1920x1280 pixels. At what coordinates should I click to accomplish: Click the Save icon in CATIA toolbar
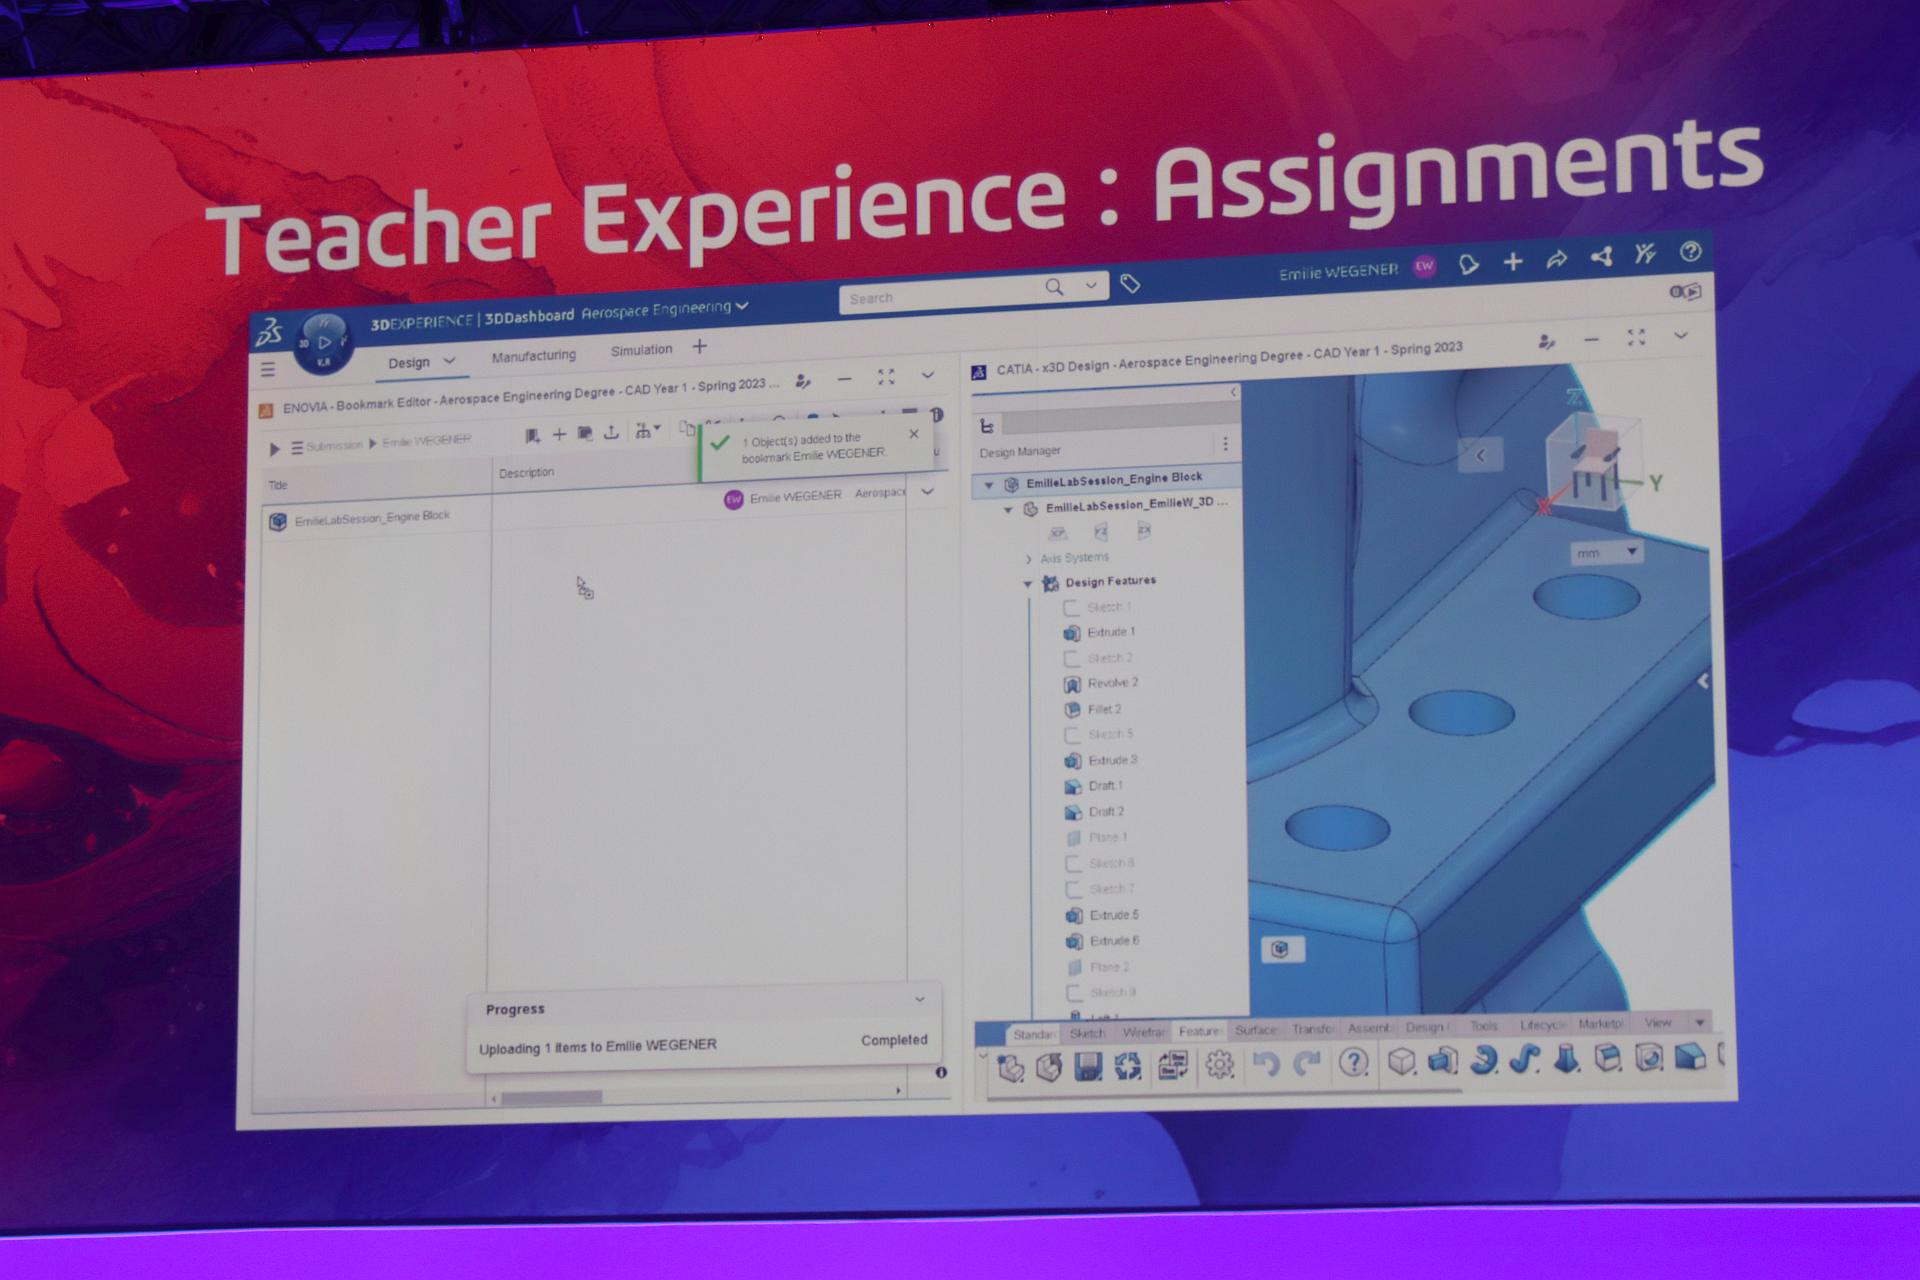1088,1066
